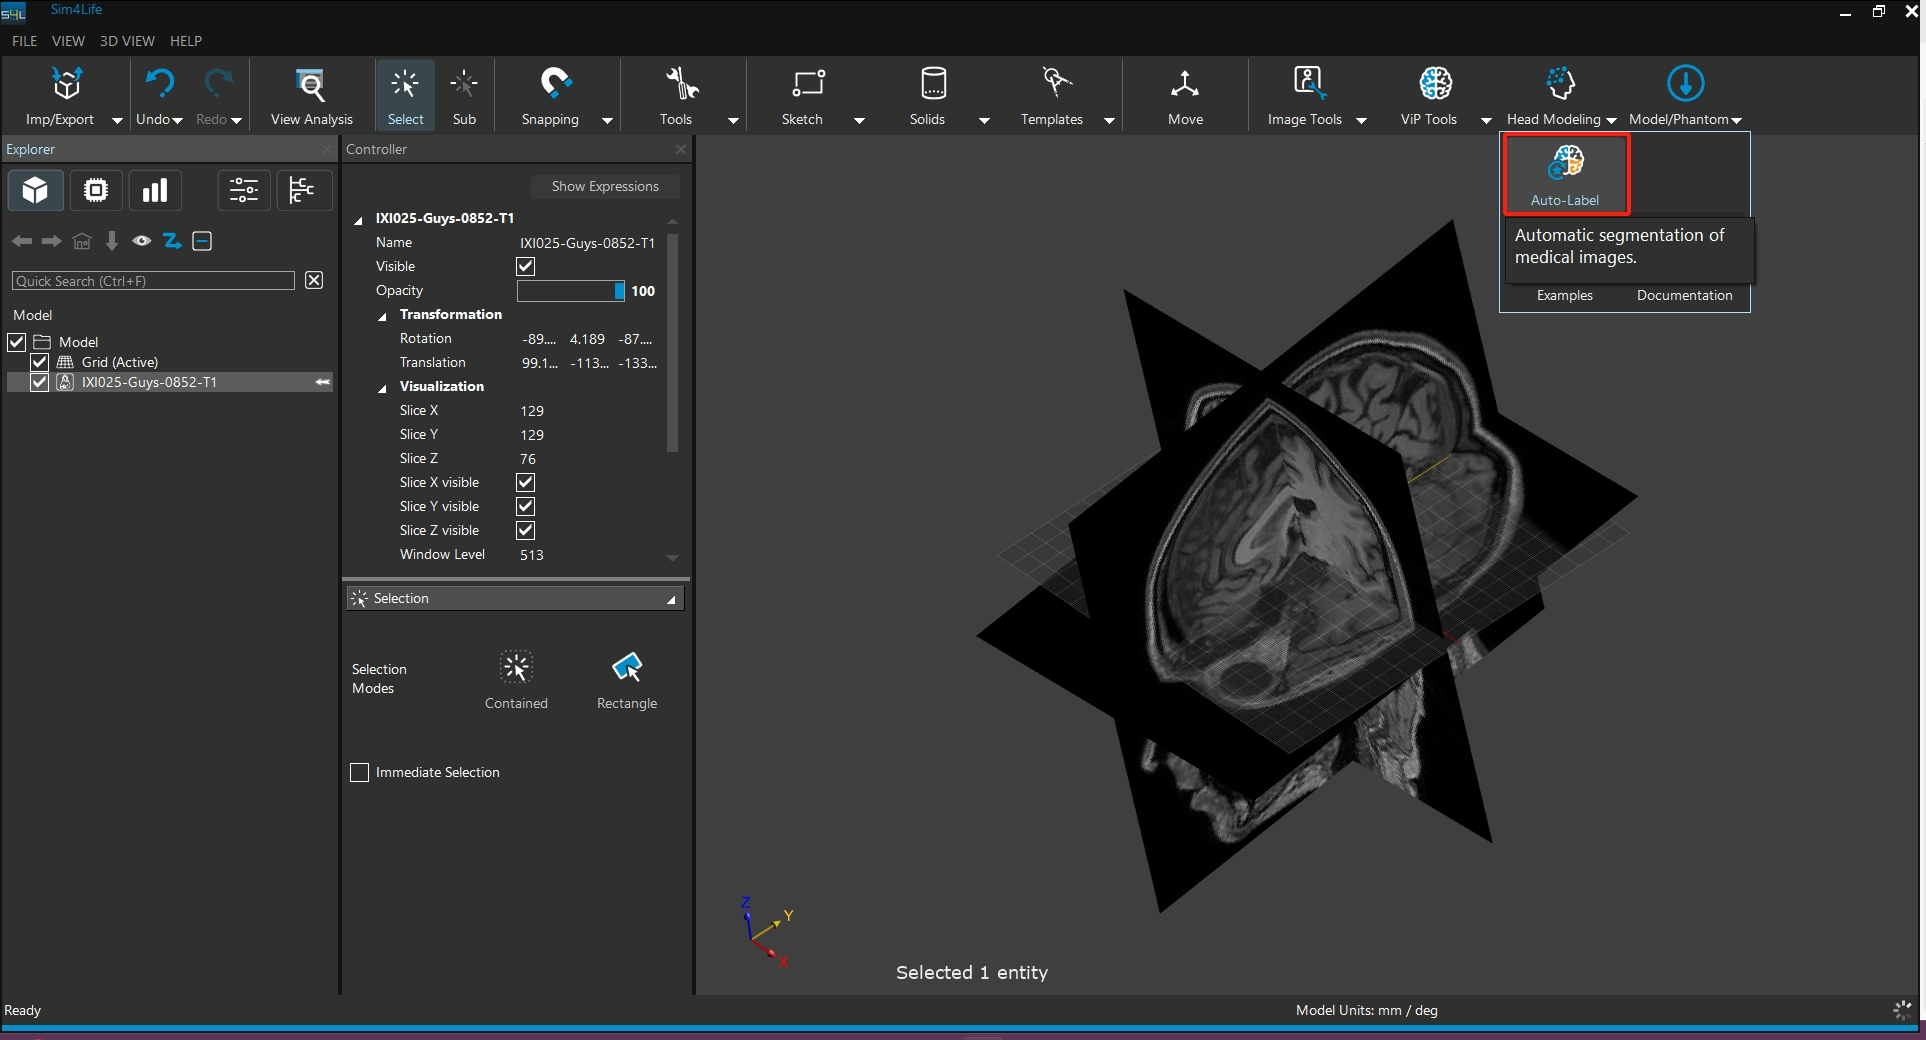Open the View Analysis tool
This screenshot has height=1040, width=1926.
311,86
